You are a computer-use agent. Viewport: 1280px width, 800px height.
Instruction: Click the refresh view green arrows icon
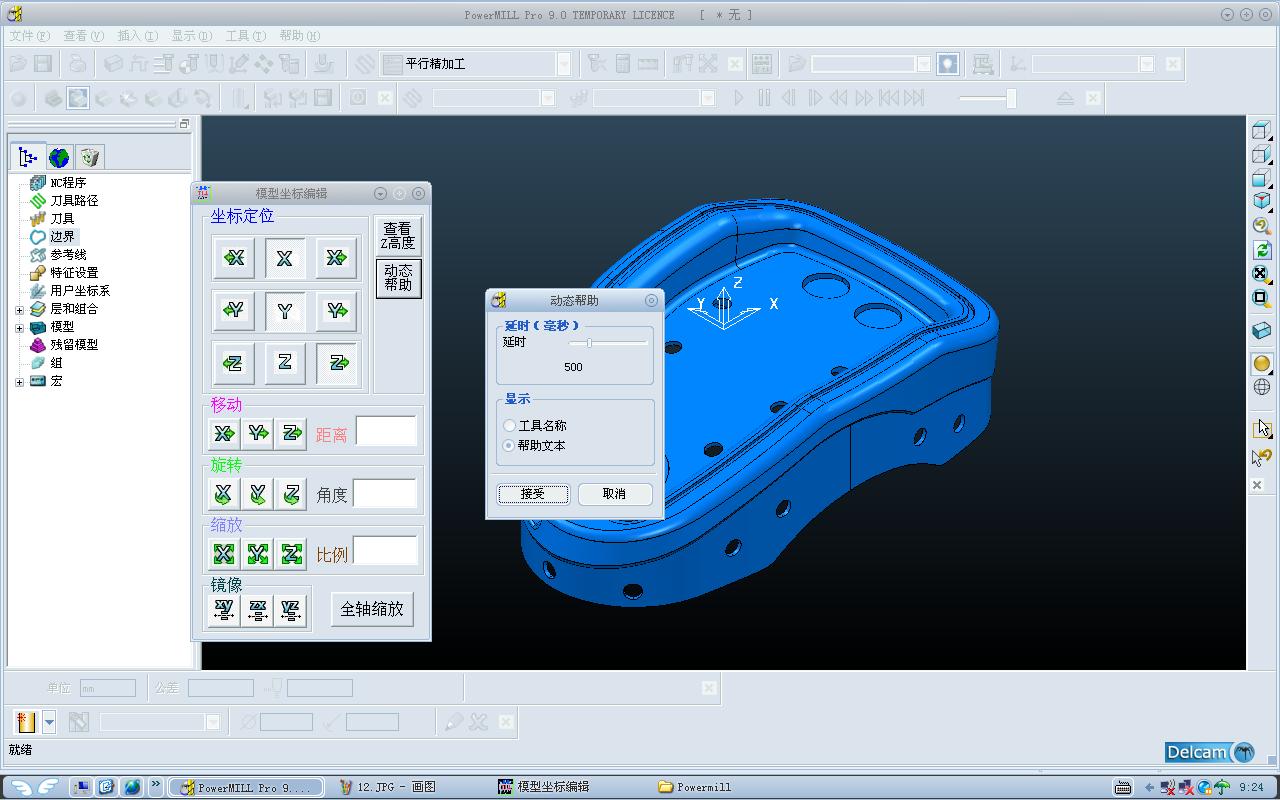click(1262, 250)
